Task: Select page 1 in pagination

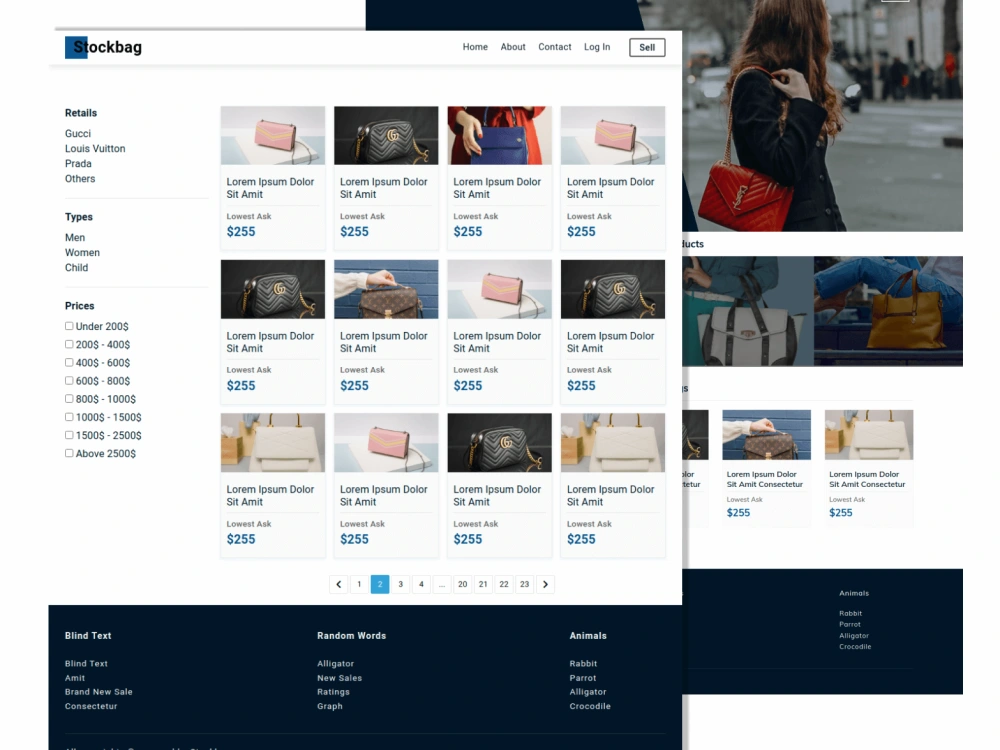Action: (359, 584)
